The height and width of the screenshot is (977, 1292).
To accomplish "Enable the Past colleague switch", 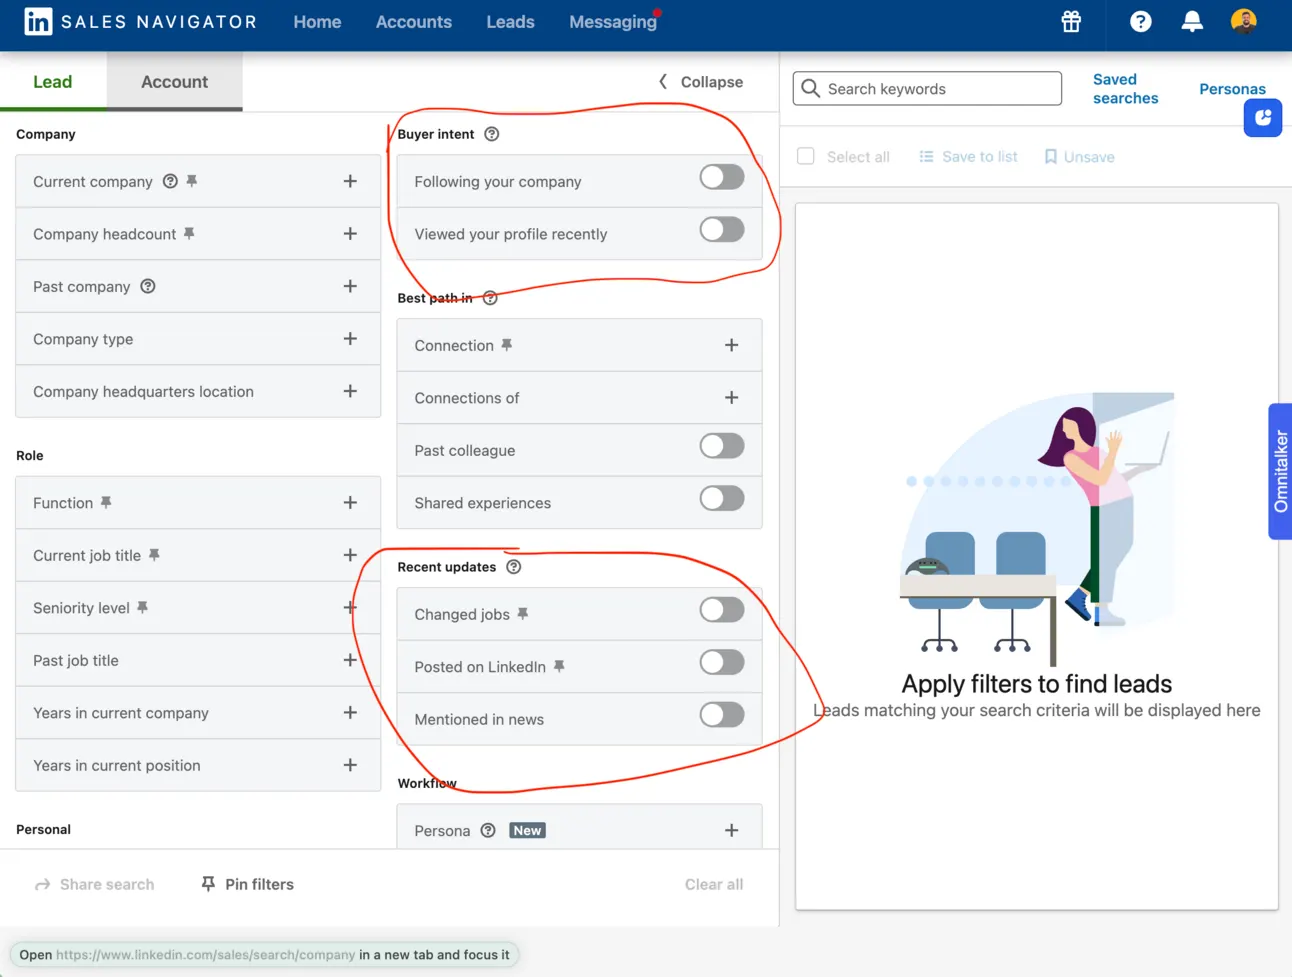I will click(x=722, y=447).
